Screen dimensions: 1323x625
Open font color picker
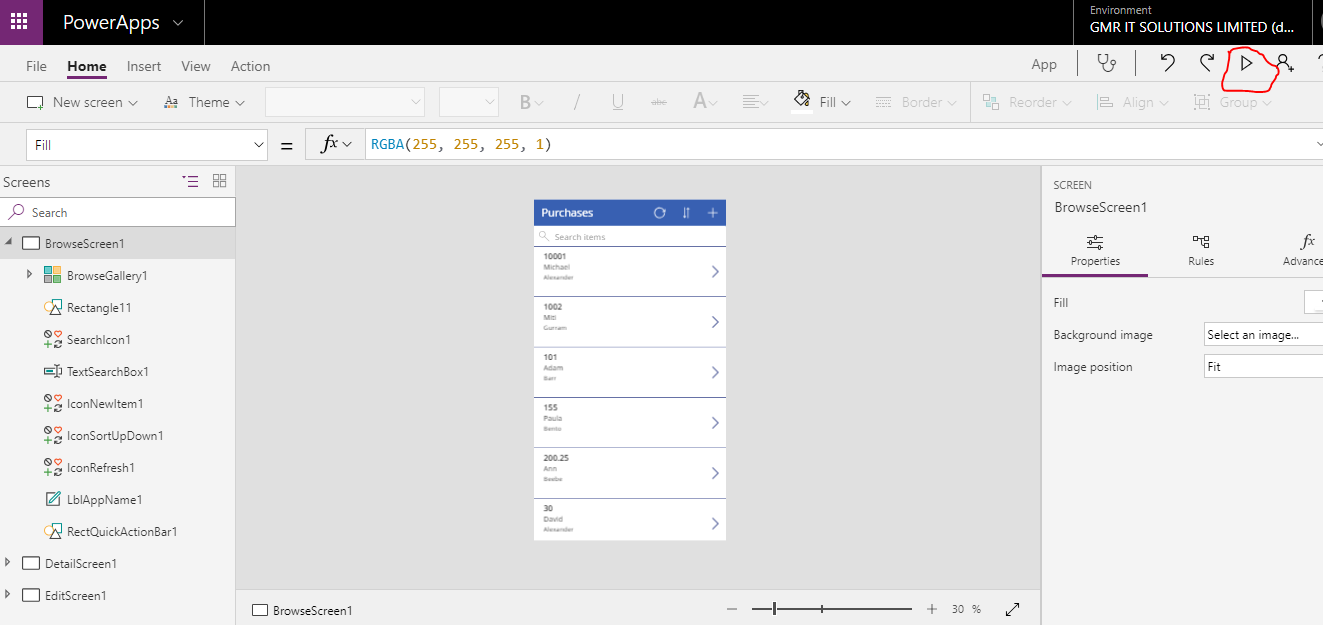pyautogui.click(x=705, y=102)
